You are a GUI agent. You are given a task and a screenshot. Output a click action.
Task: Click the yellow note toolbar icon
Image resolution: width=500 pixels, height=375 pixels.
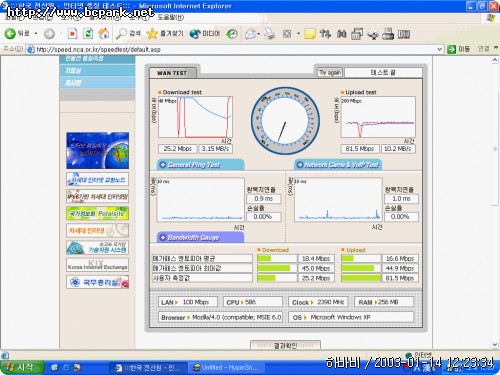[x=310, y=34]
